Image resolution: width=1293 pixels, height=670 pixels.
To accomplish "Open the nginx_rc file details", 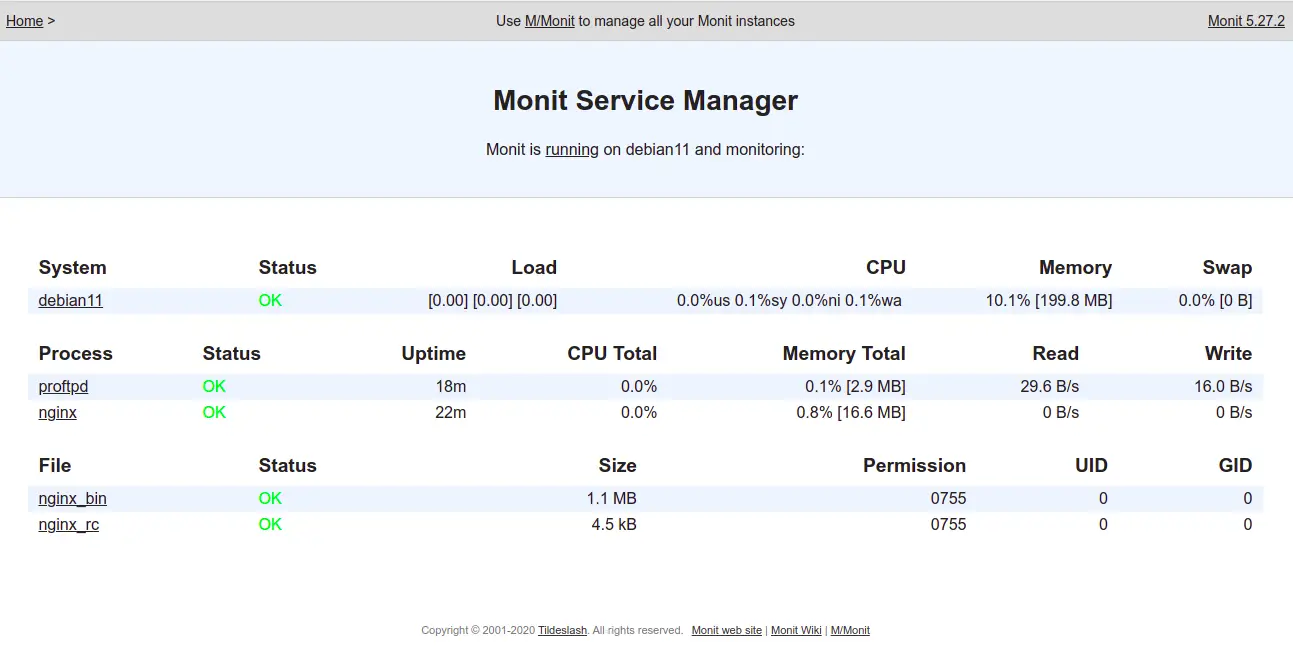I will [69, 524].
